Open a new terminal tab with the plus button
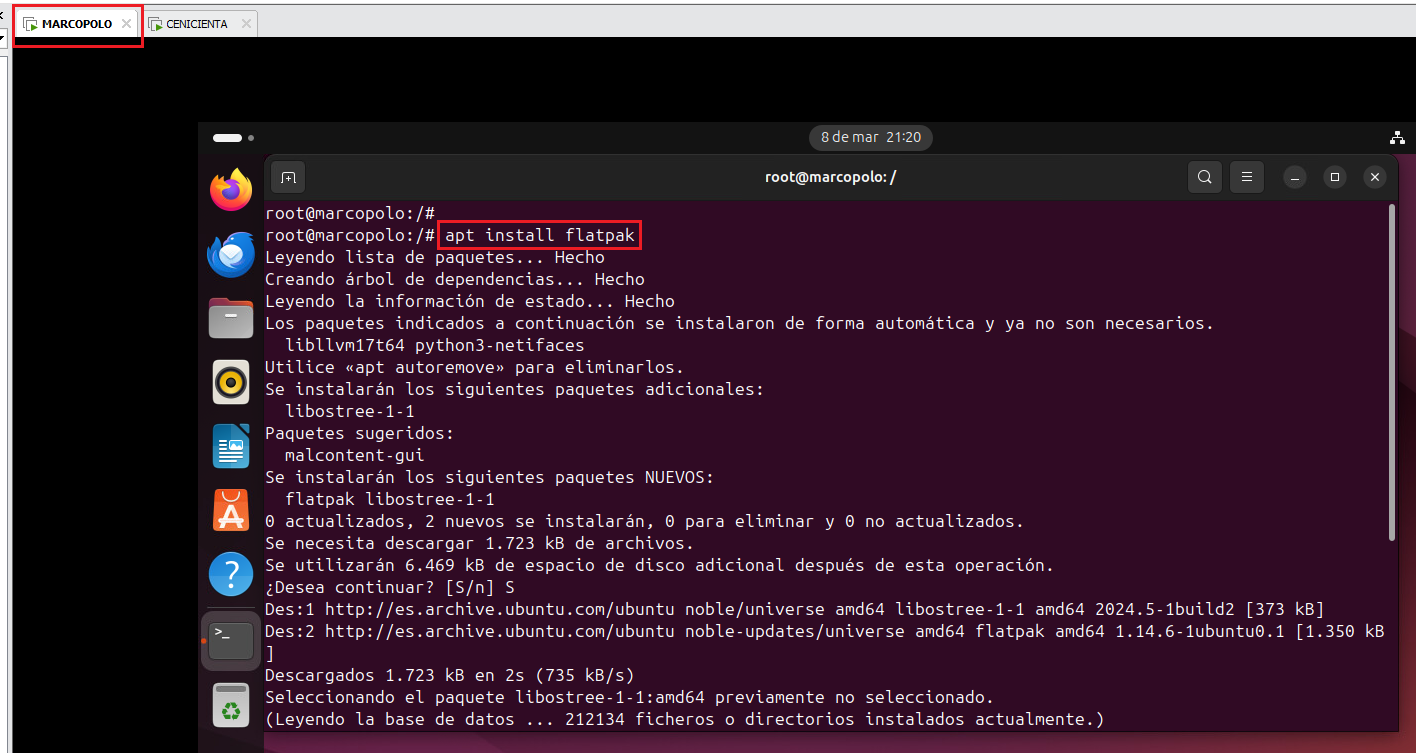The width and height of the screenshot is (1416, 753). click(287, 176)
